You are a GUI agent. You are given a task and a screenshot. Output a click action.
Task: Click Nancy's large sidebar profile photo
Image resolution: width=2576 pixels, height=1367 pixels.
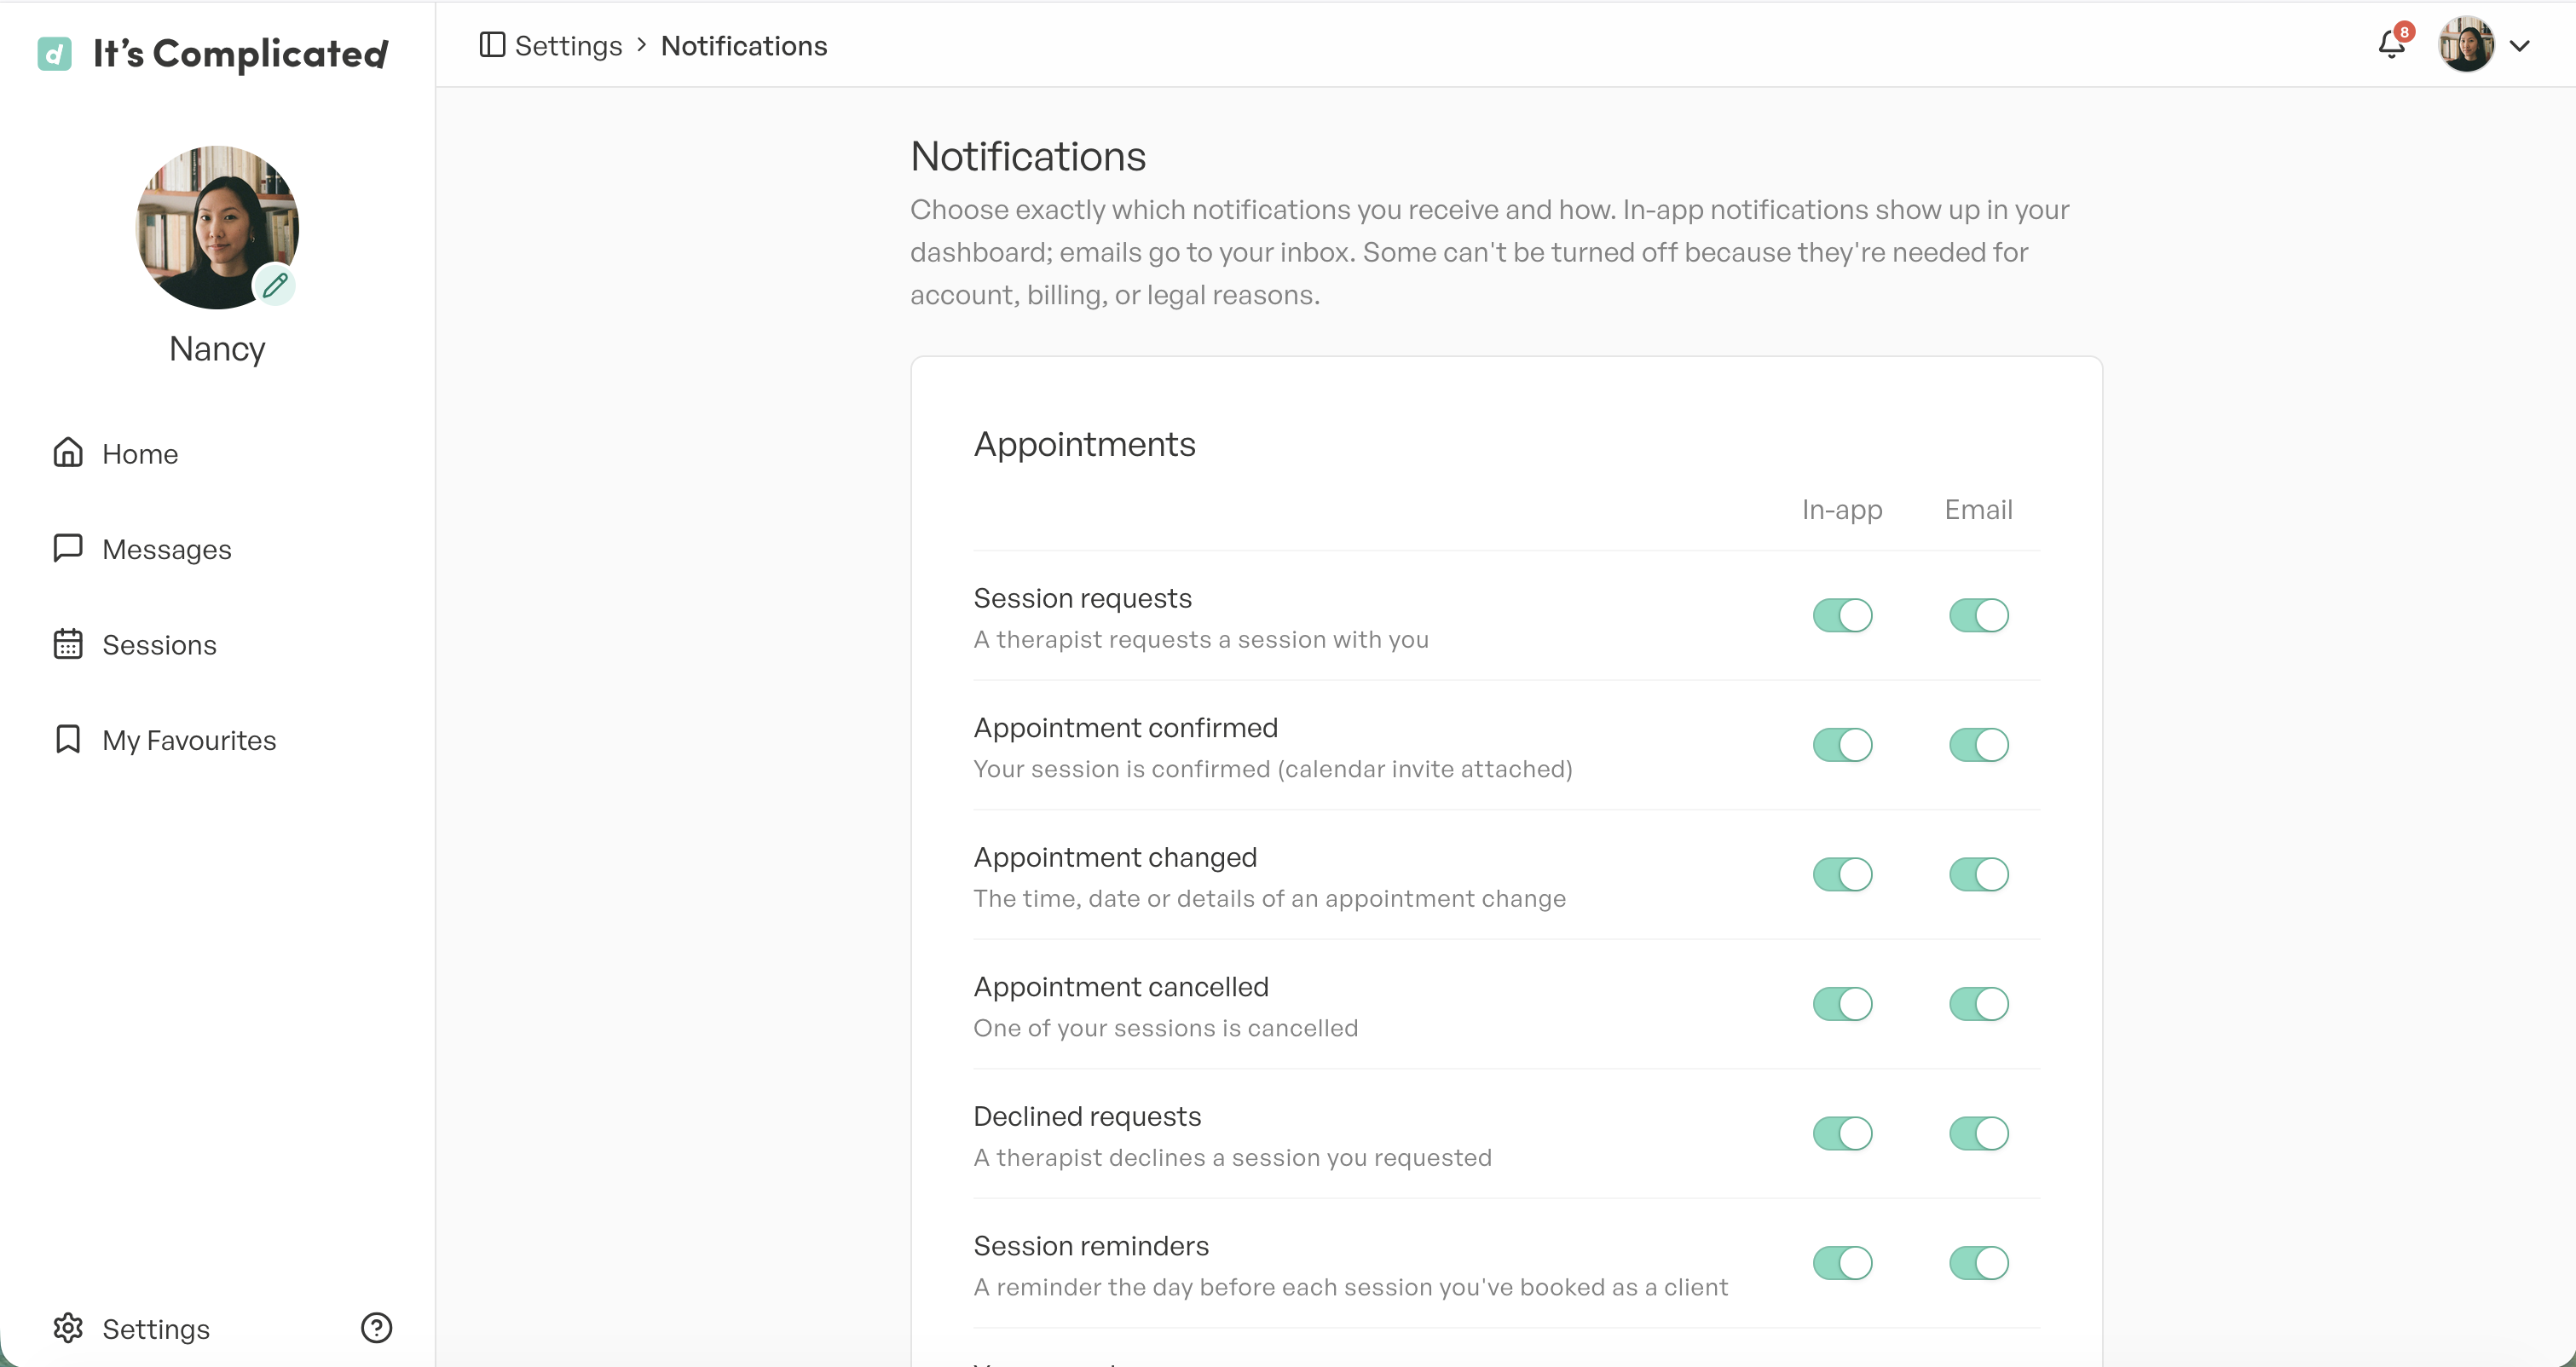(217, 227)
